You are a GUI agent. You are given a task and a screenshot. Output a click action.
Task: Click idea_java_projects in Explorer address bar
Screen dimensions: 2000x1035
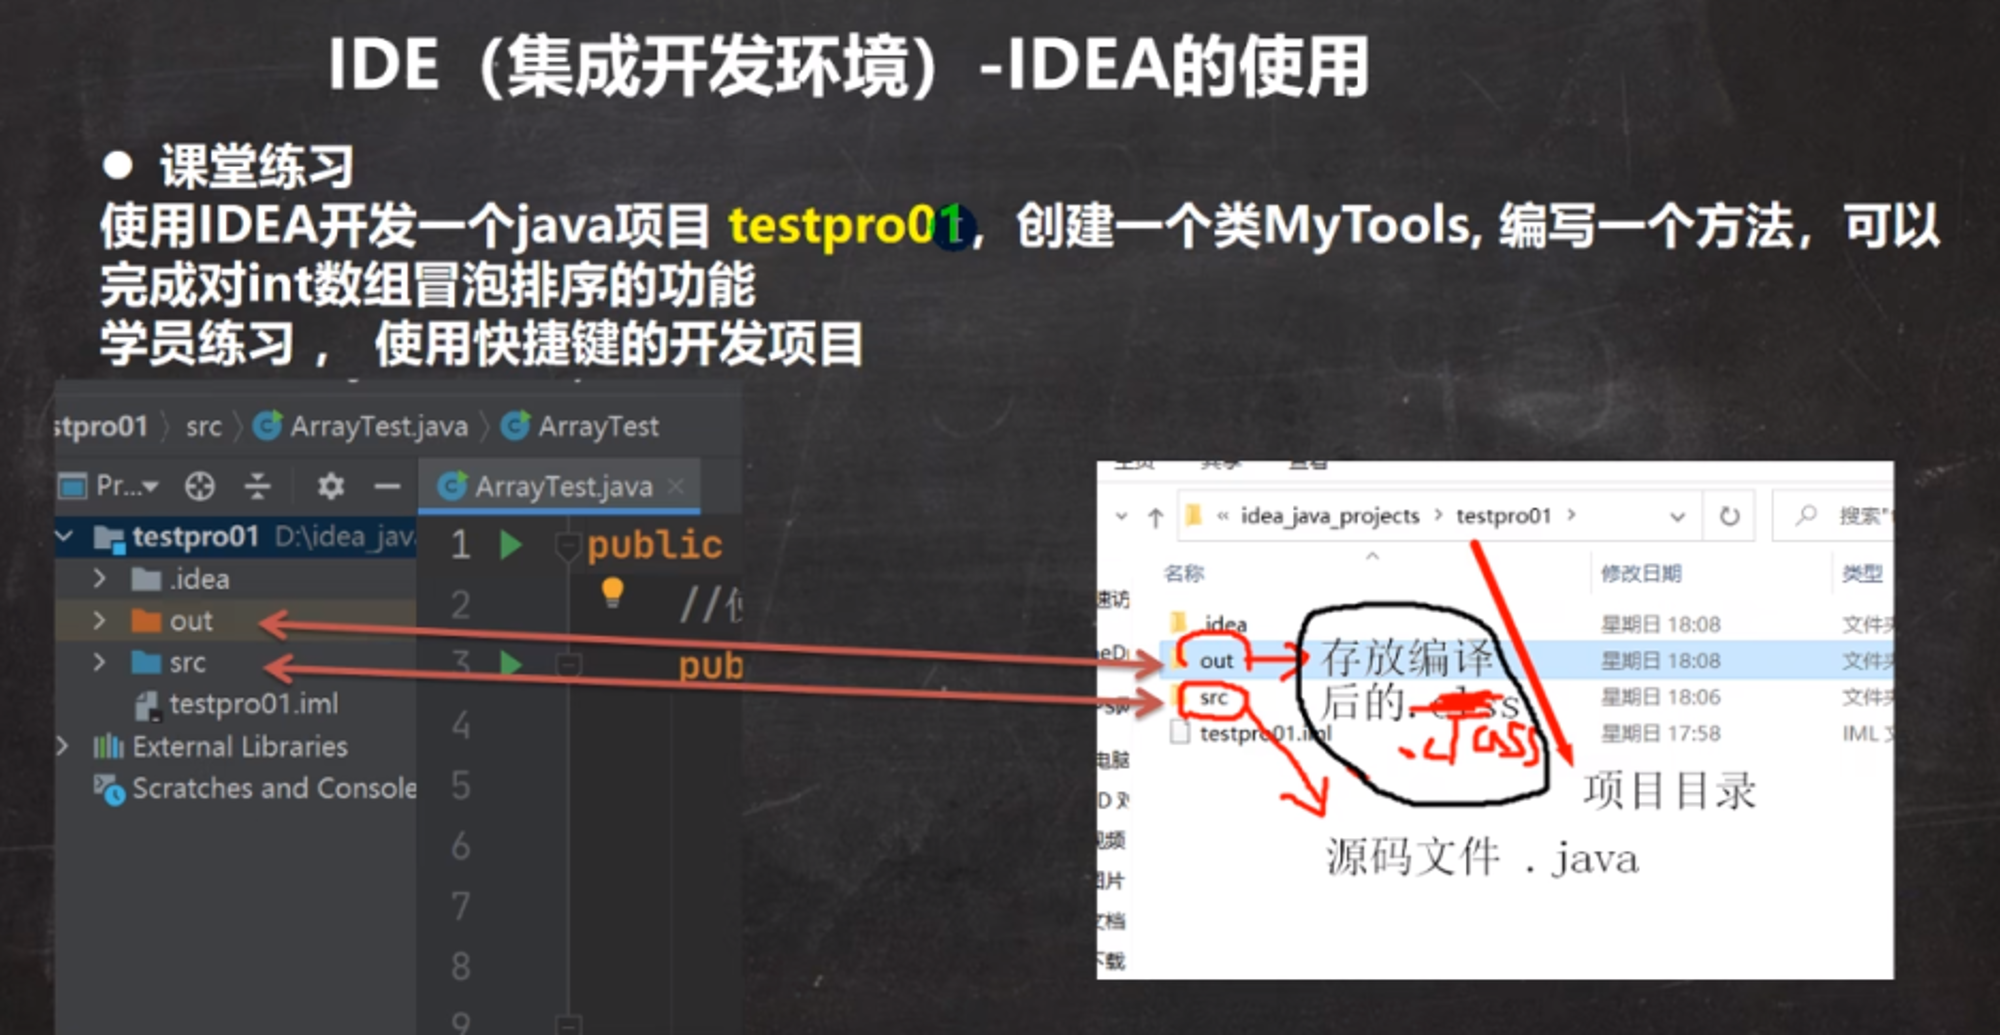point(1330,516)
